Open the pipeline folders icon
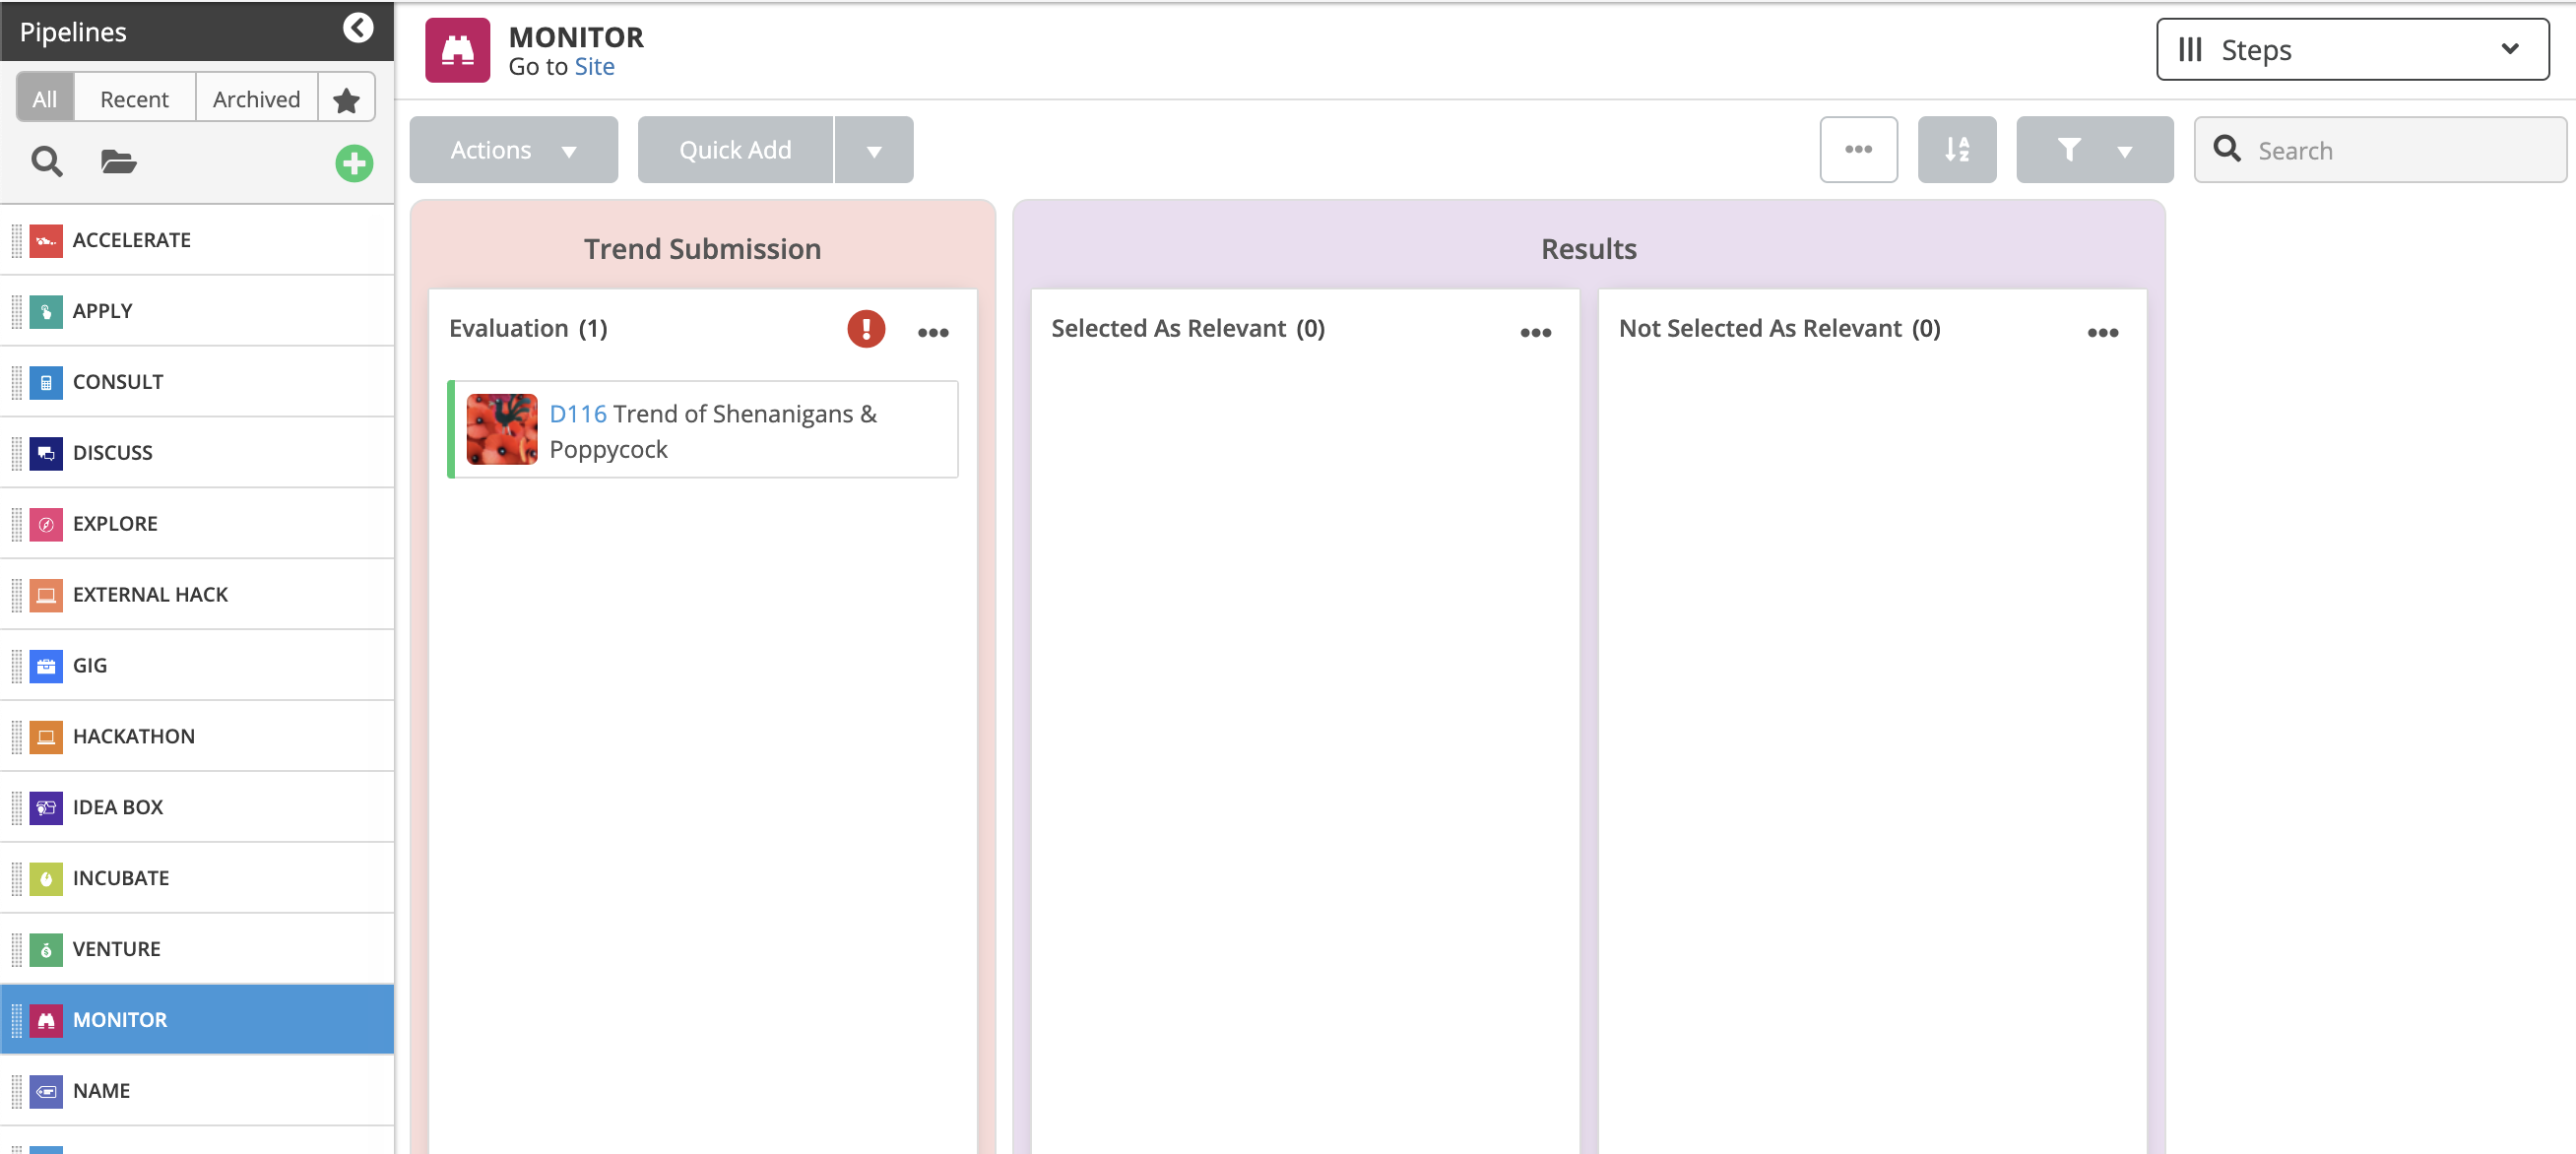Viewport: 2576px width, 1154px height. (x=118, y=161)
